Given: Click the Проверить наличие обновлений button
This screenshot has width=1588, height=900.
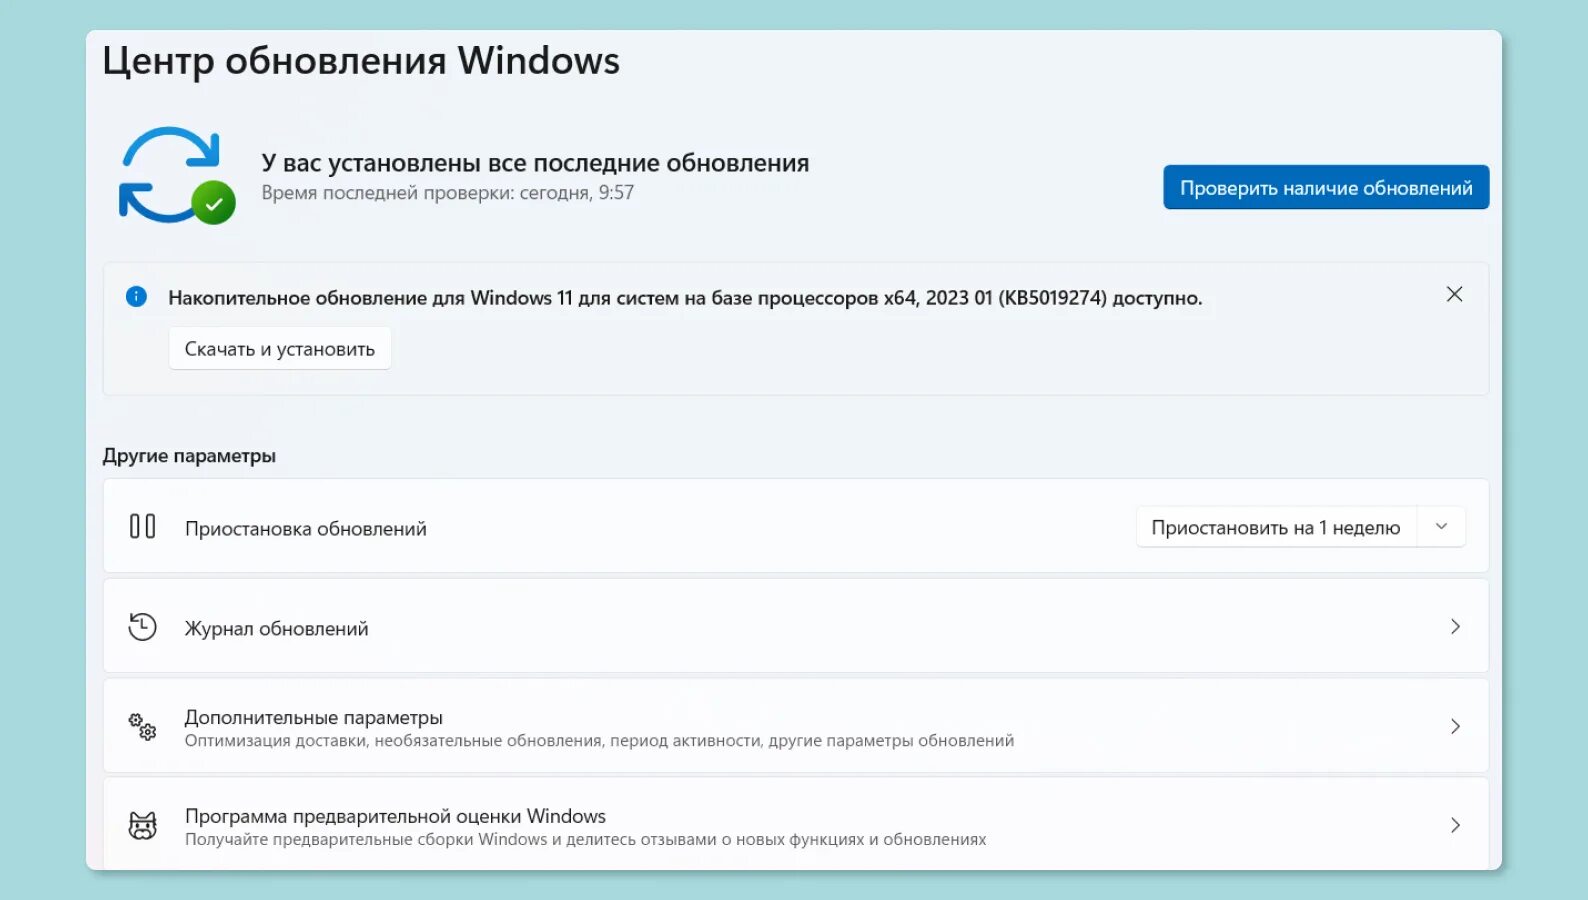Looking at the screenshot, I should click(x=1326, y=188).
